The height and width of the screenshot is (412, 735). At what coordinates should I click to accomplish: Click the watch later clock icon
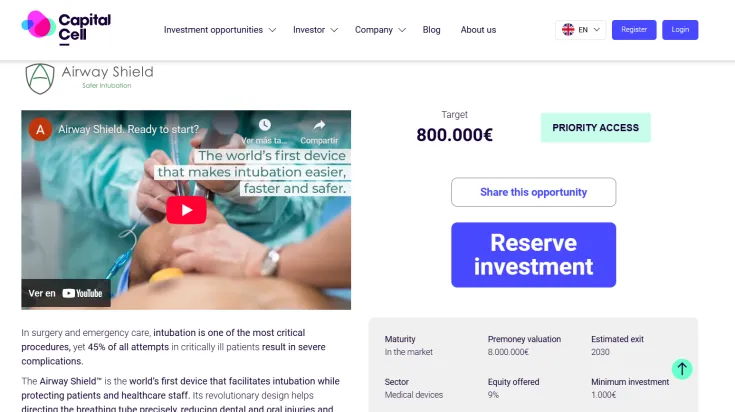tap(265, 125)
